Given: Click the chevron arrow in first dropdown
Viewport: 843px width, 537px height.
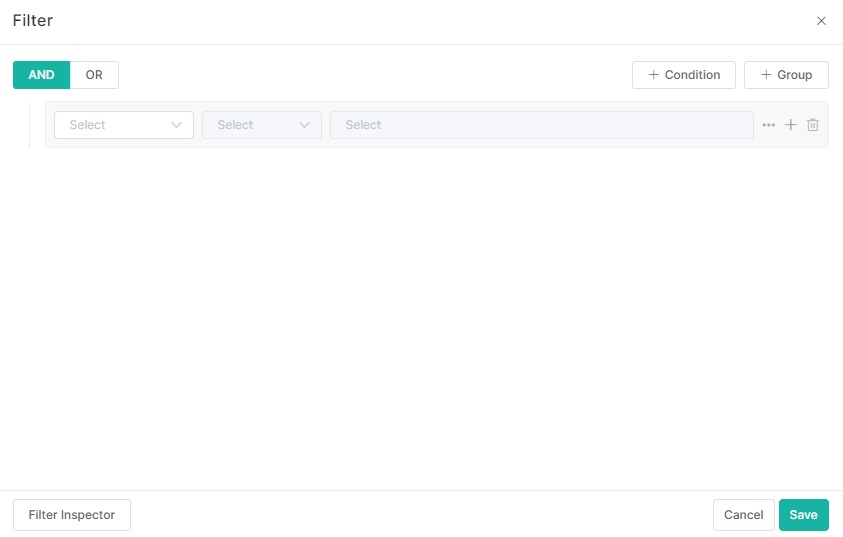Looking at the screenshot, I should point(177,125).
